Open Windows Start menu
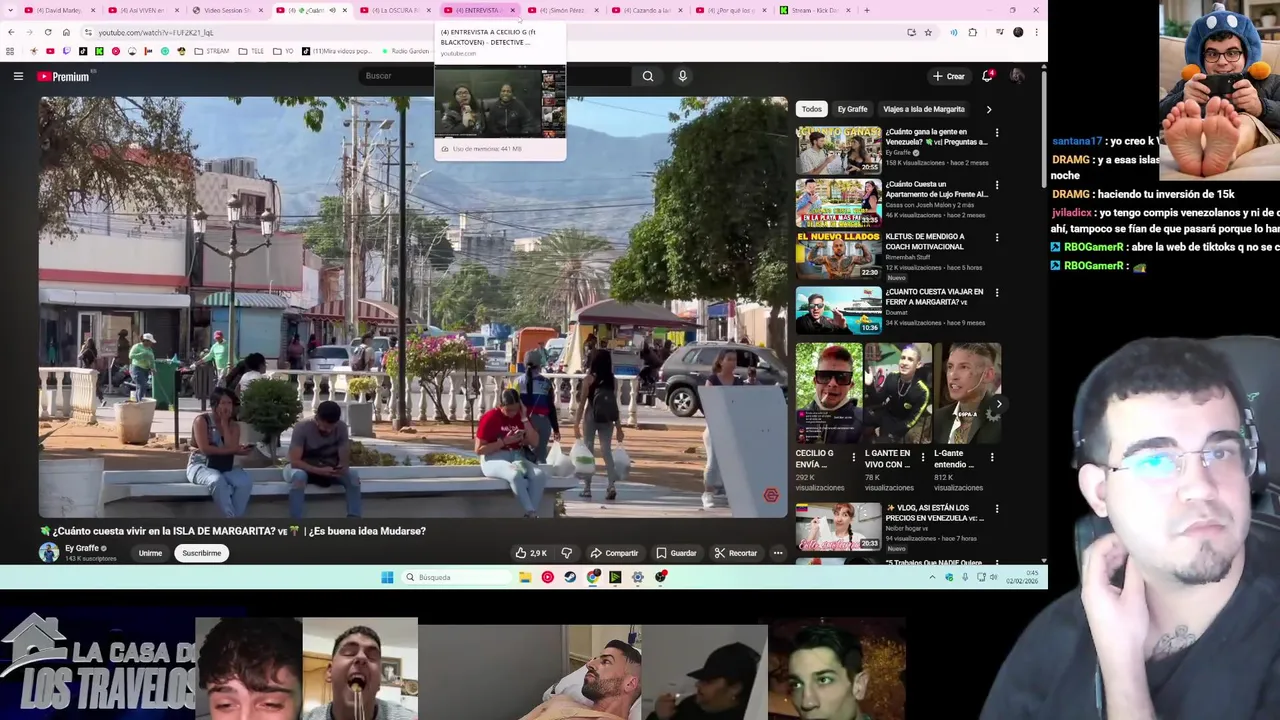Image resolution: width=1280 pixels, height=720 pixels. (x=387, y=577)
